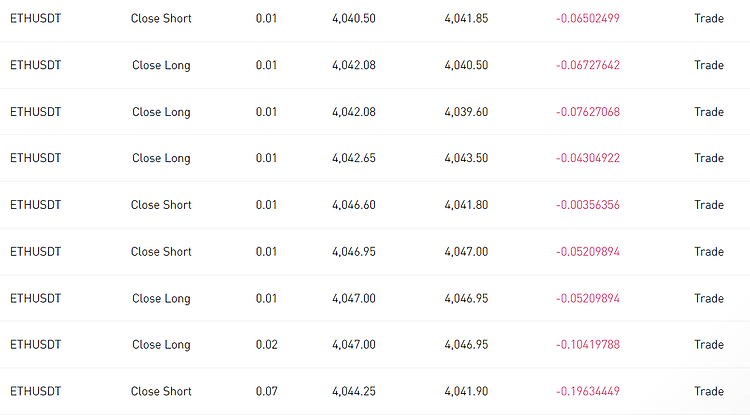Select the realized loss value -0.19634449
The image size is (750, 415).
pyautogui.click(x=588, y=392)
